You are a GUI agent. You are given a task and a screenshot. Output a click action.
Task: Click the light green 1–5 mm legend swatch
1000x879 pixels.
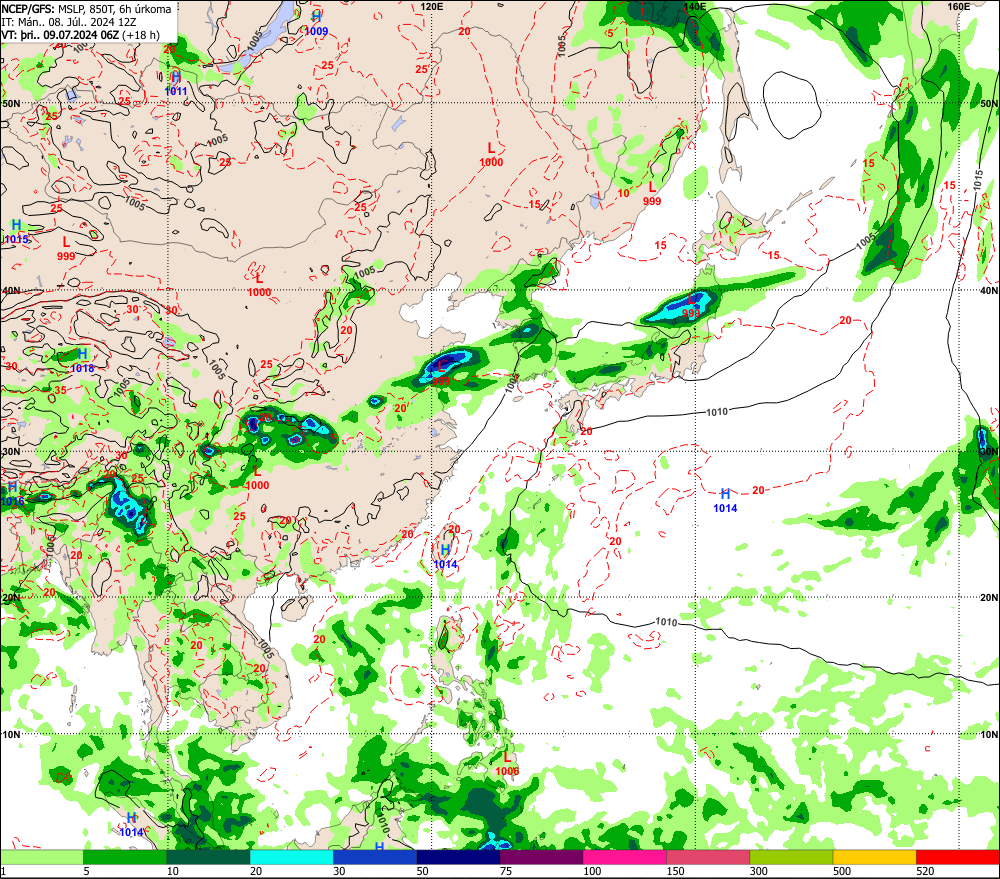click(x=41, y=857)
